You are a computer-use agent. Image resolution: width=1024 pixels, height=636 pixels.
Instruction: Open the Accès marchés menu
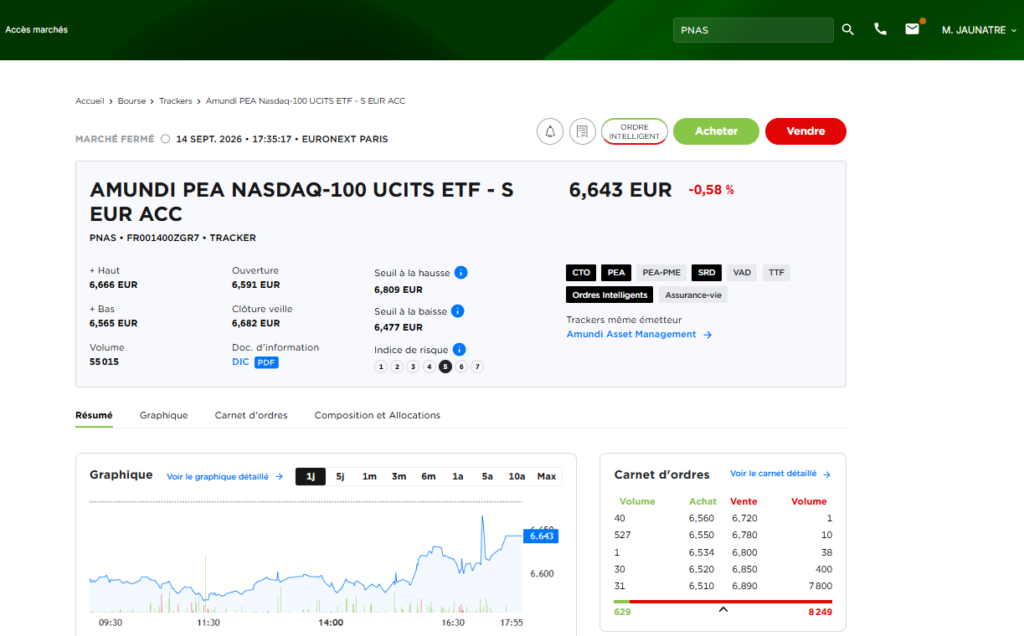[x=37, y=29]
